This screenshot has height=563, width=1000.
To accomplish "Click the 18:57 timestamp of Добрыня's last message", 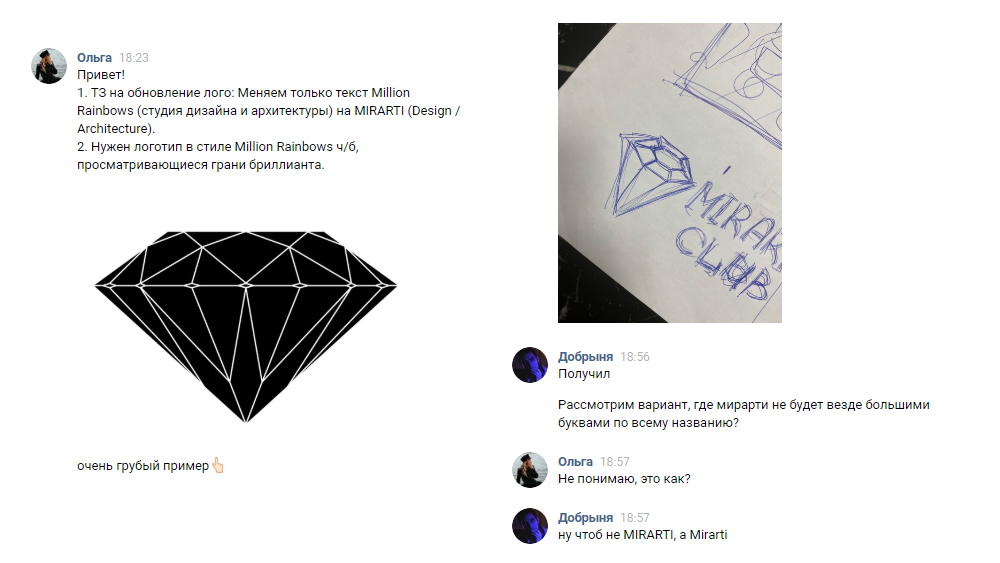I will [x=635, y=518].
